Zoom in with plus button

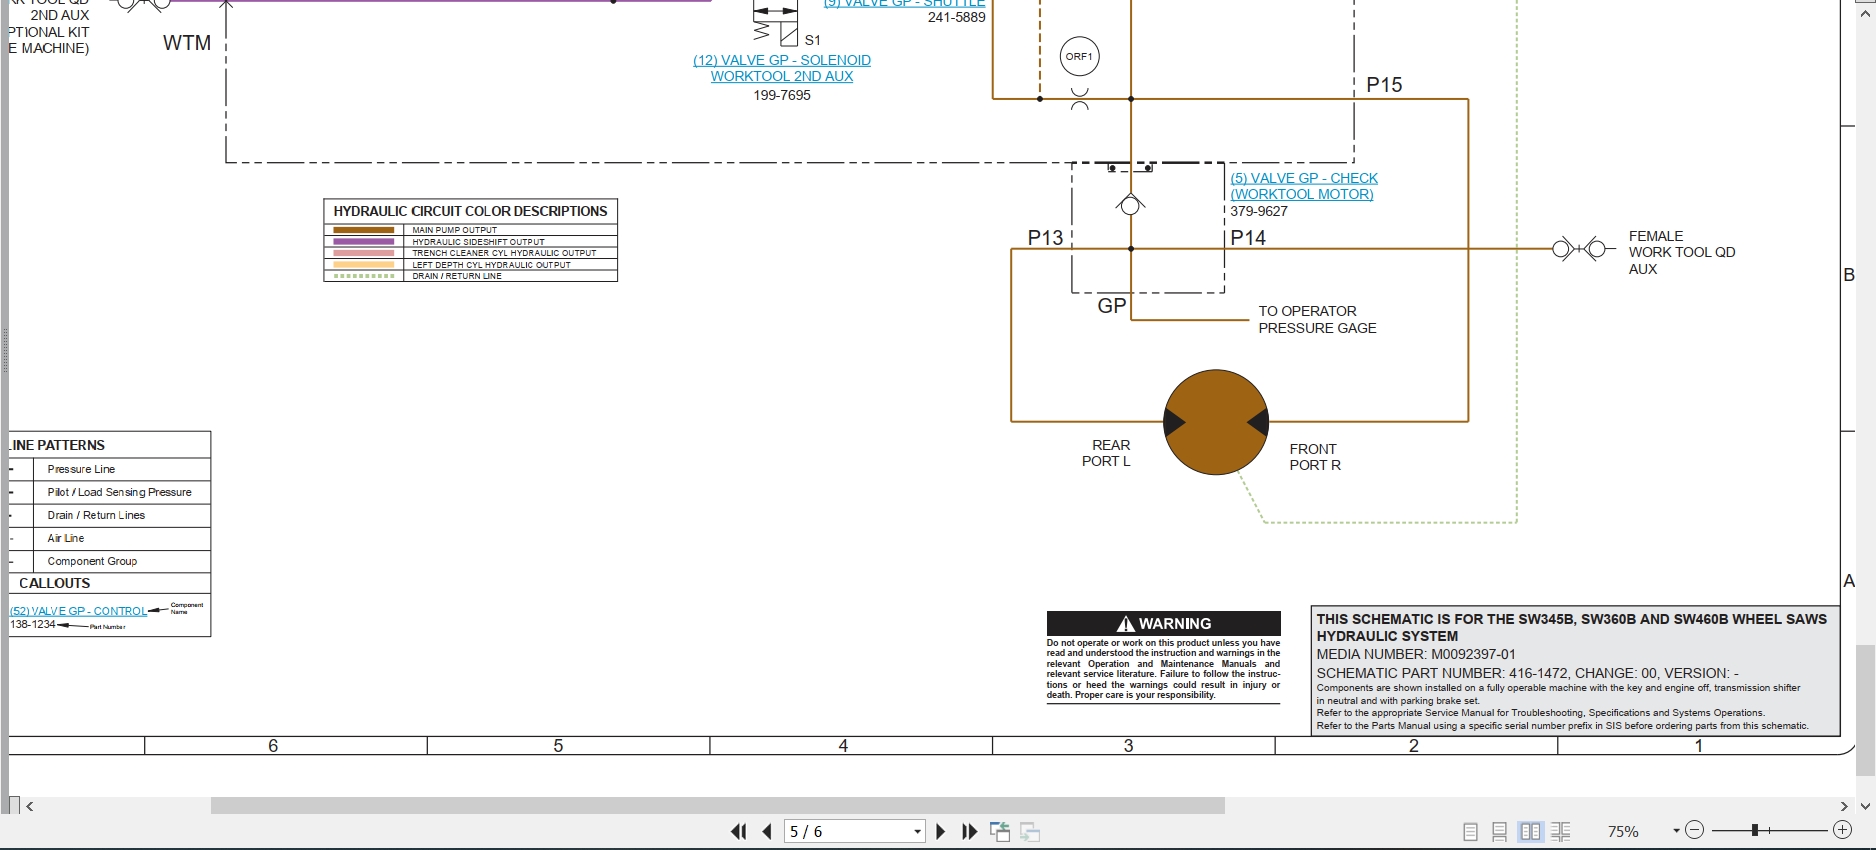point(1842,830)
